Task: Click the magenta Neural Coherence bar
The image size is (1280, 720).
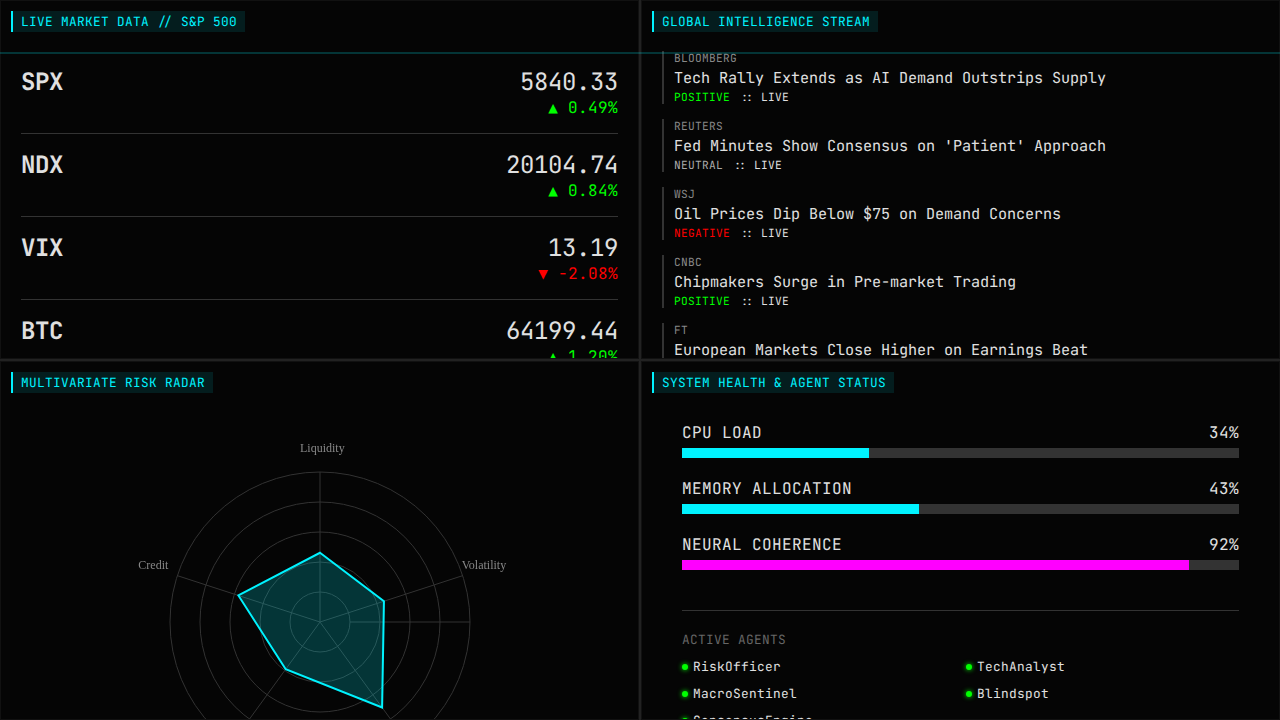Action: (x=935, y=565)
